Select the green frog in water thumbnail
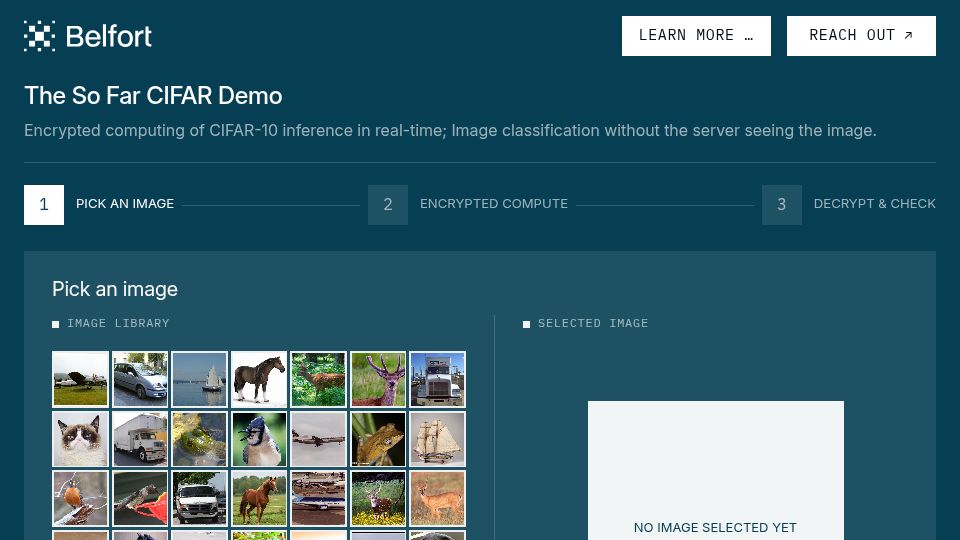The height and width of the screenshot is (540, 960). coord(199,438)
